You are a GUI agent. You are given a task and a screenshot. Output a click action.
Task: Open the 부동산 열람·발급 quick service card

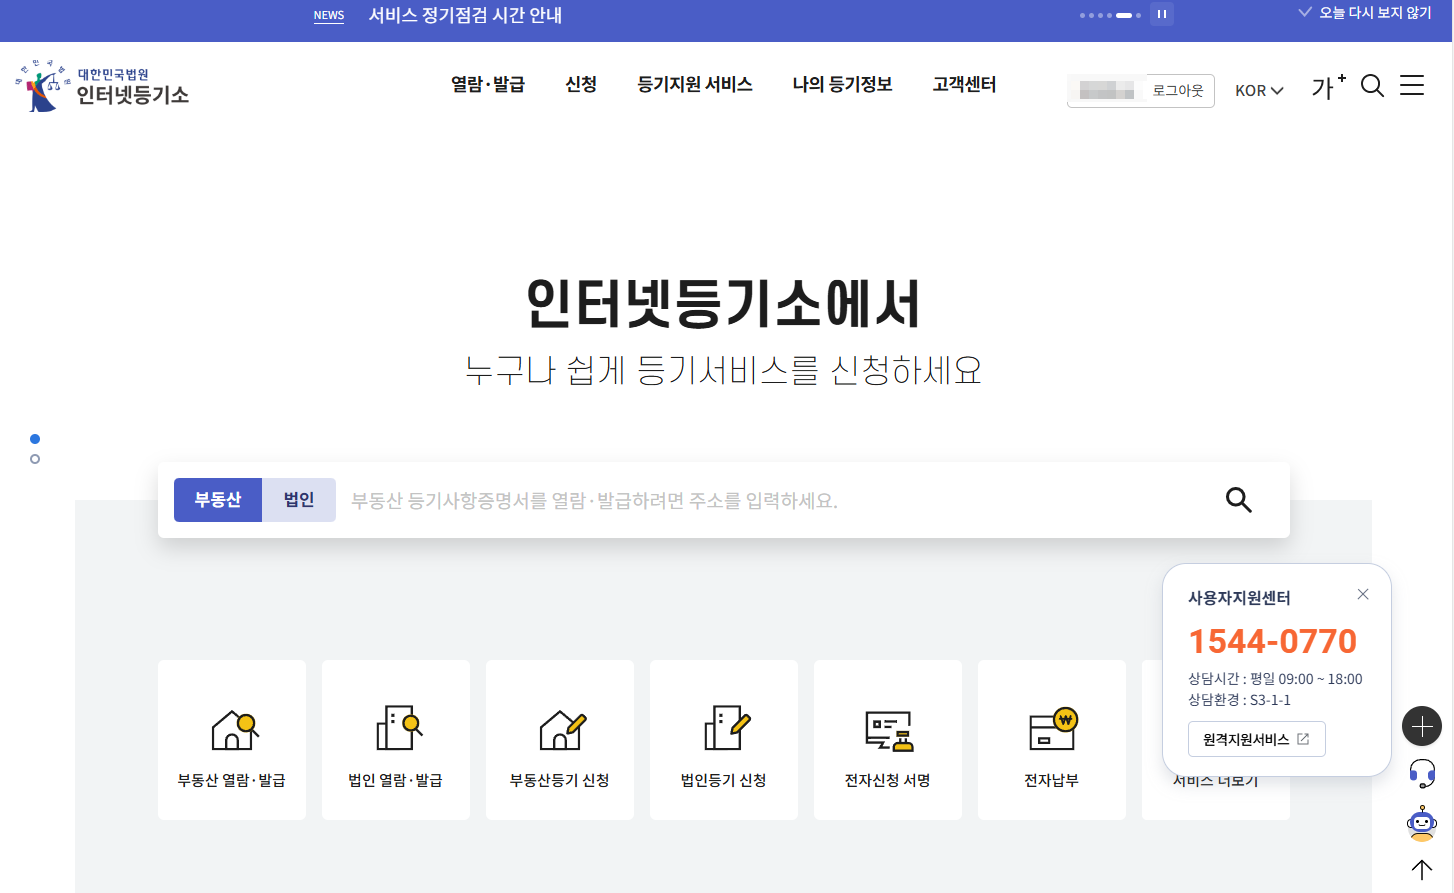coord(232,740)
